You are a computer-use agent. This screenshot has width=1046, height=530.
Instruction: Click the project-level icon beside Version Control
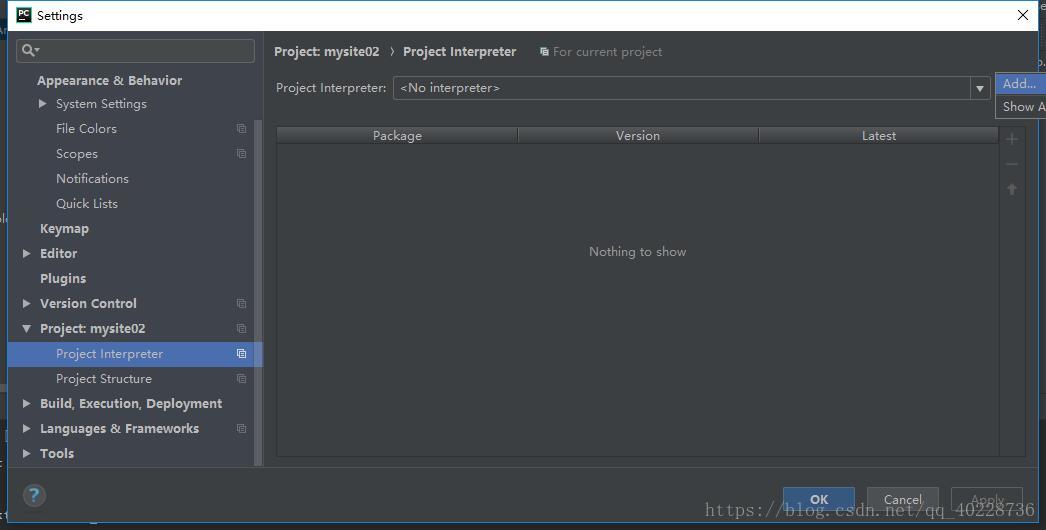pos(241,303)
